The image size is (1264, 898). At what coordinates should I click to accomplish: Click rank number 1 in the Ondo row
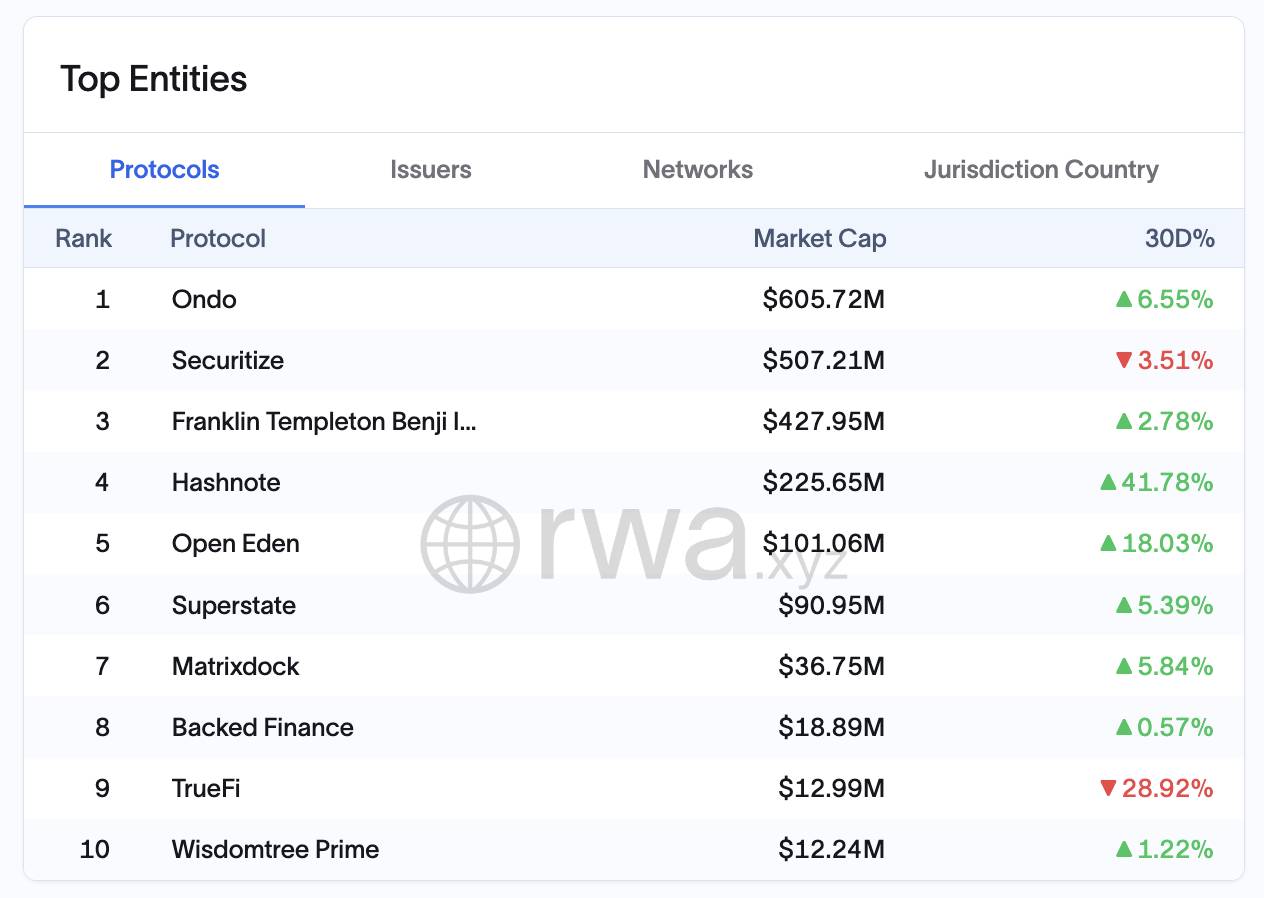point(102,299)
